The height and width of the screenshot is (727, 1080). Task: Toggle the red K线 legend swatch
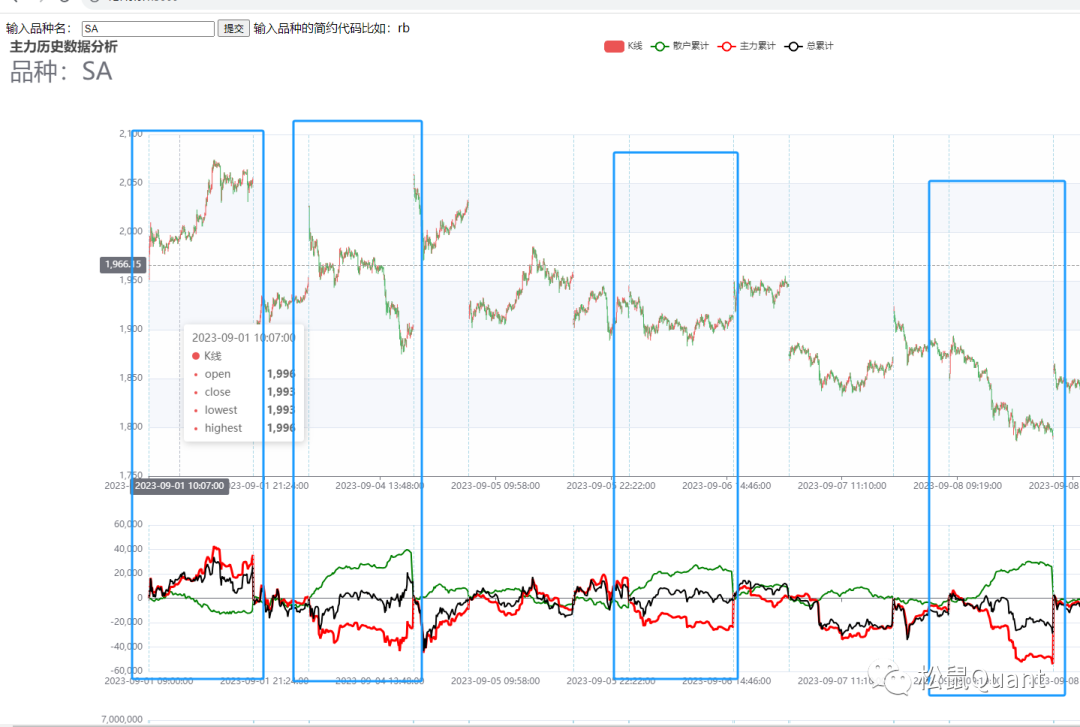(x=614, y=46)
